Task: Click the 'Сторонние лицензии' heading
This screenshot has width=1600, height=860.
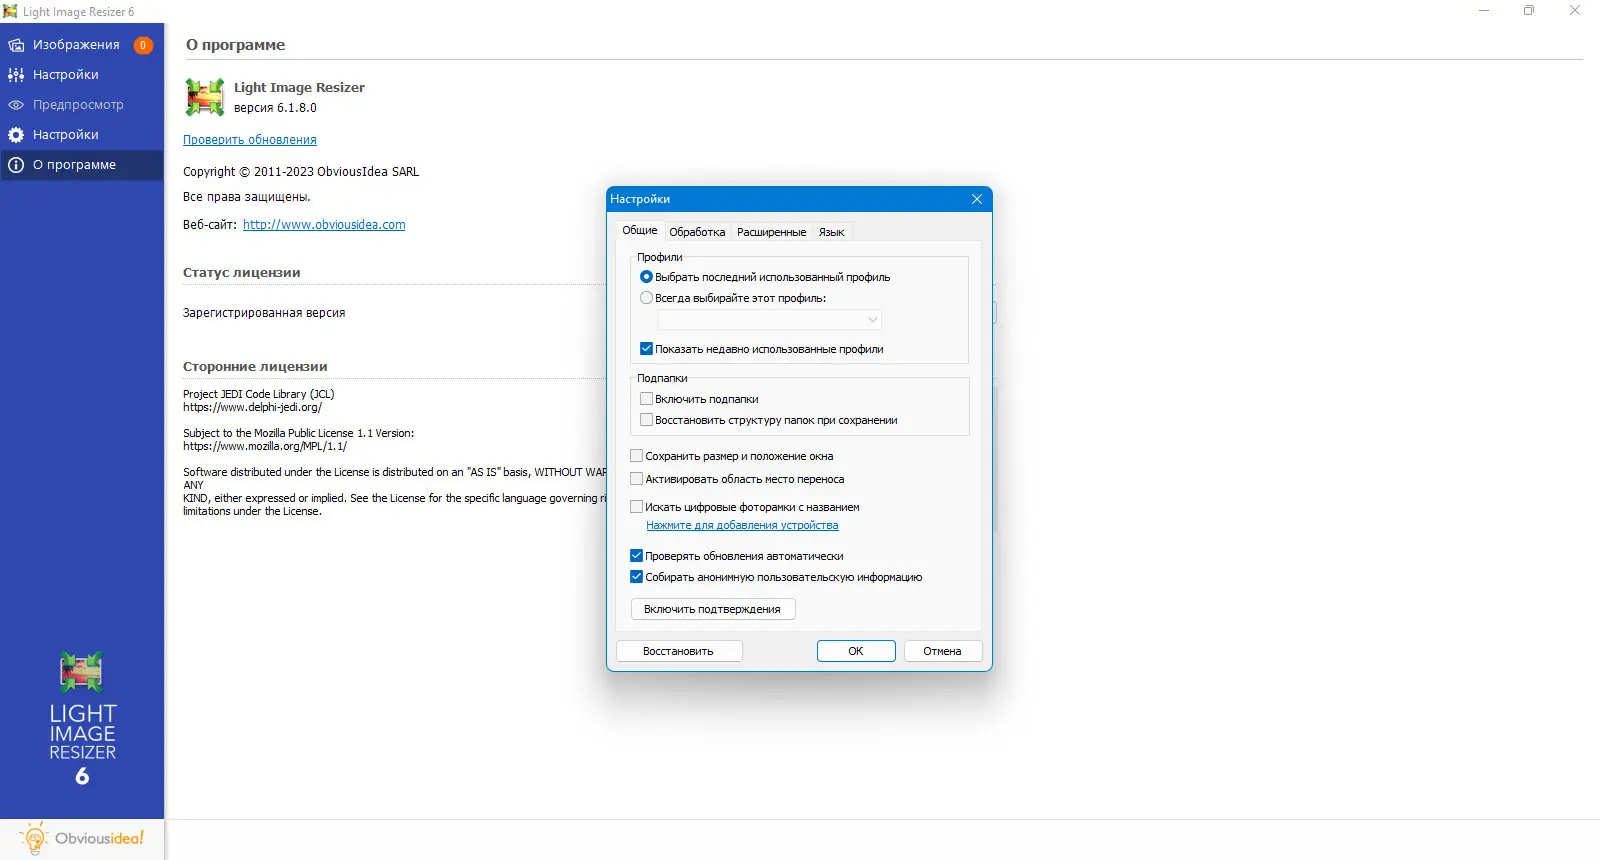Action: (x=255, y=367)
